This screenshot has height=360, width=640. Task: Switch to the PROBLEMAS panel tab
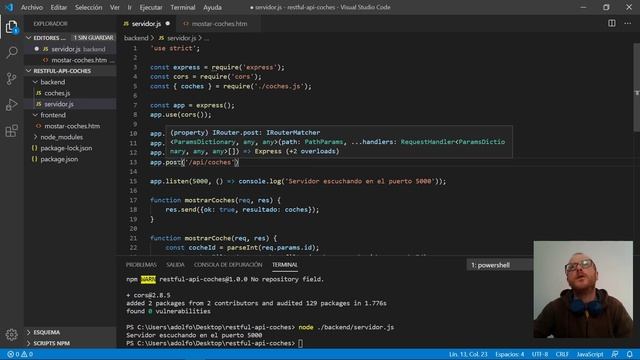141,265
